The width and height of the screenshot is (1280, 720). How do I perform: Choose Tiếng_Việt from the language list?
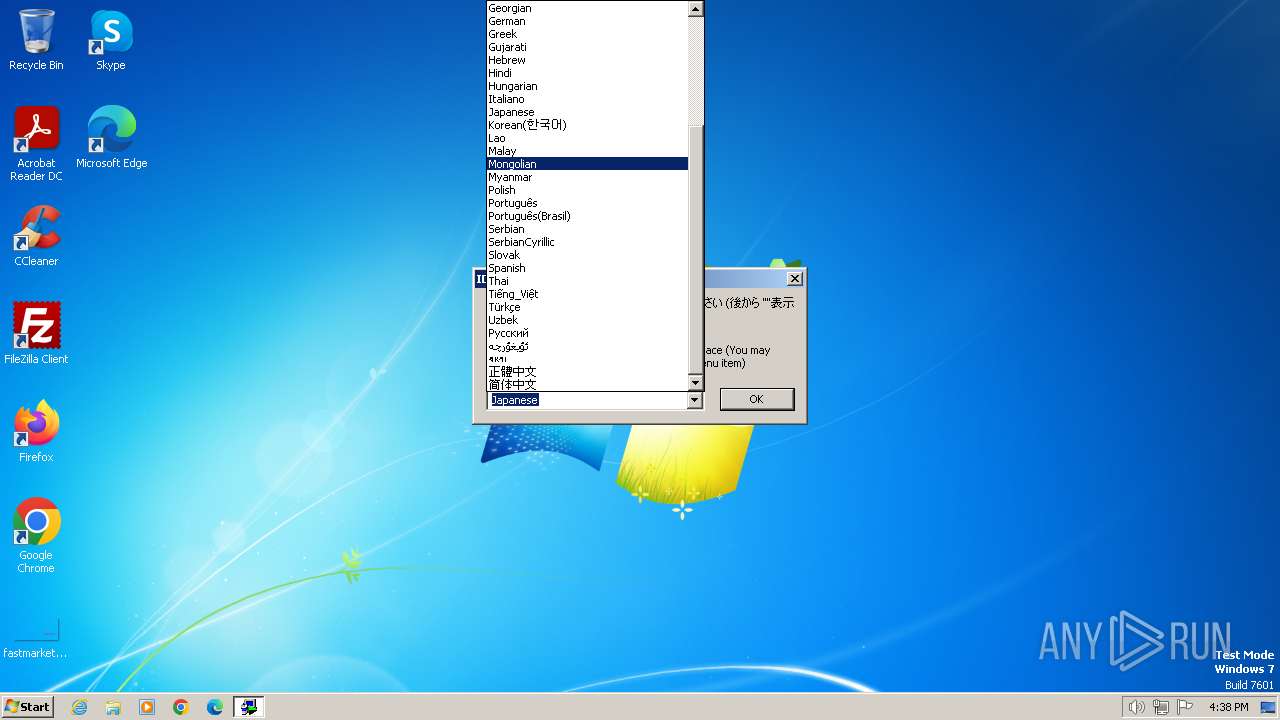tap(587, 294)
